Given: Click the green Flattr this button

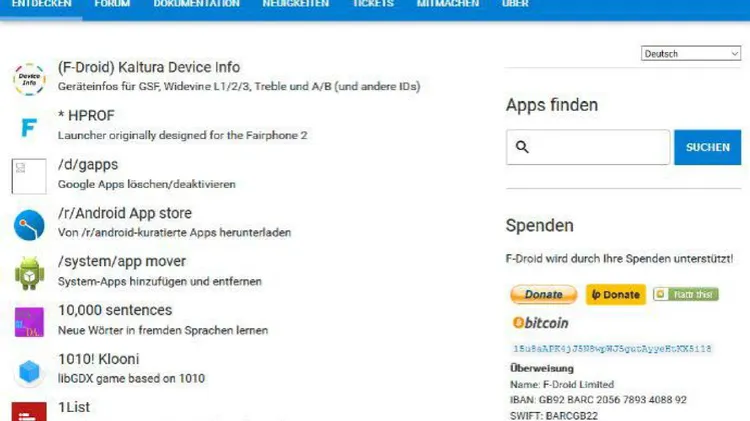Looking at the screenshot, I should pos(686,294).
